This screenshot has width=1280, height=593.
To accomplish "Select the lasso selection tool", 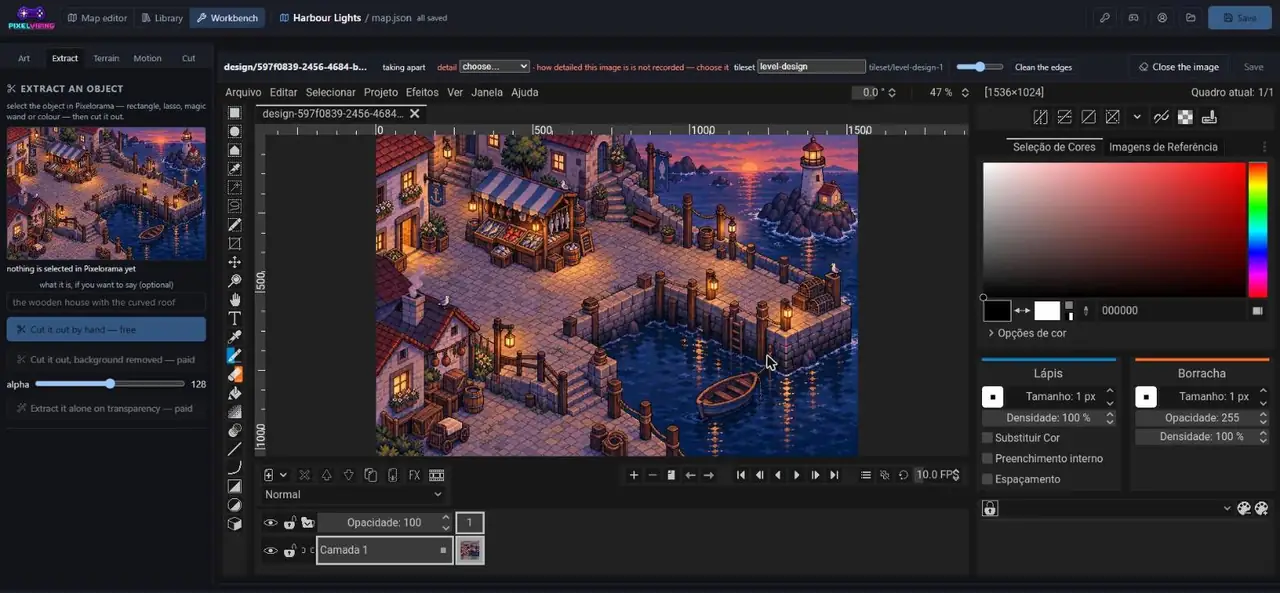I will pos(235,206).
